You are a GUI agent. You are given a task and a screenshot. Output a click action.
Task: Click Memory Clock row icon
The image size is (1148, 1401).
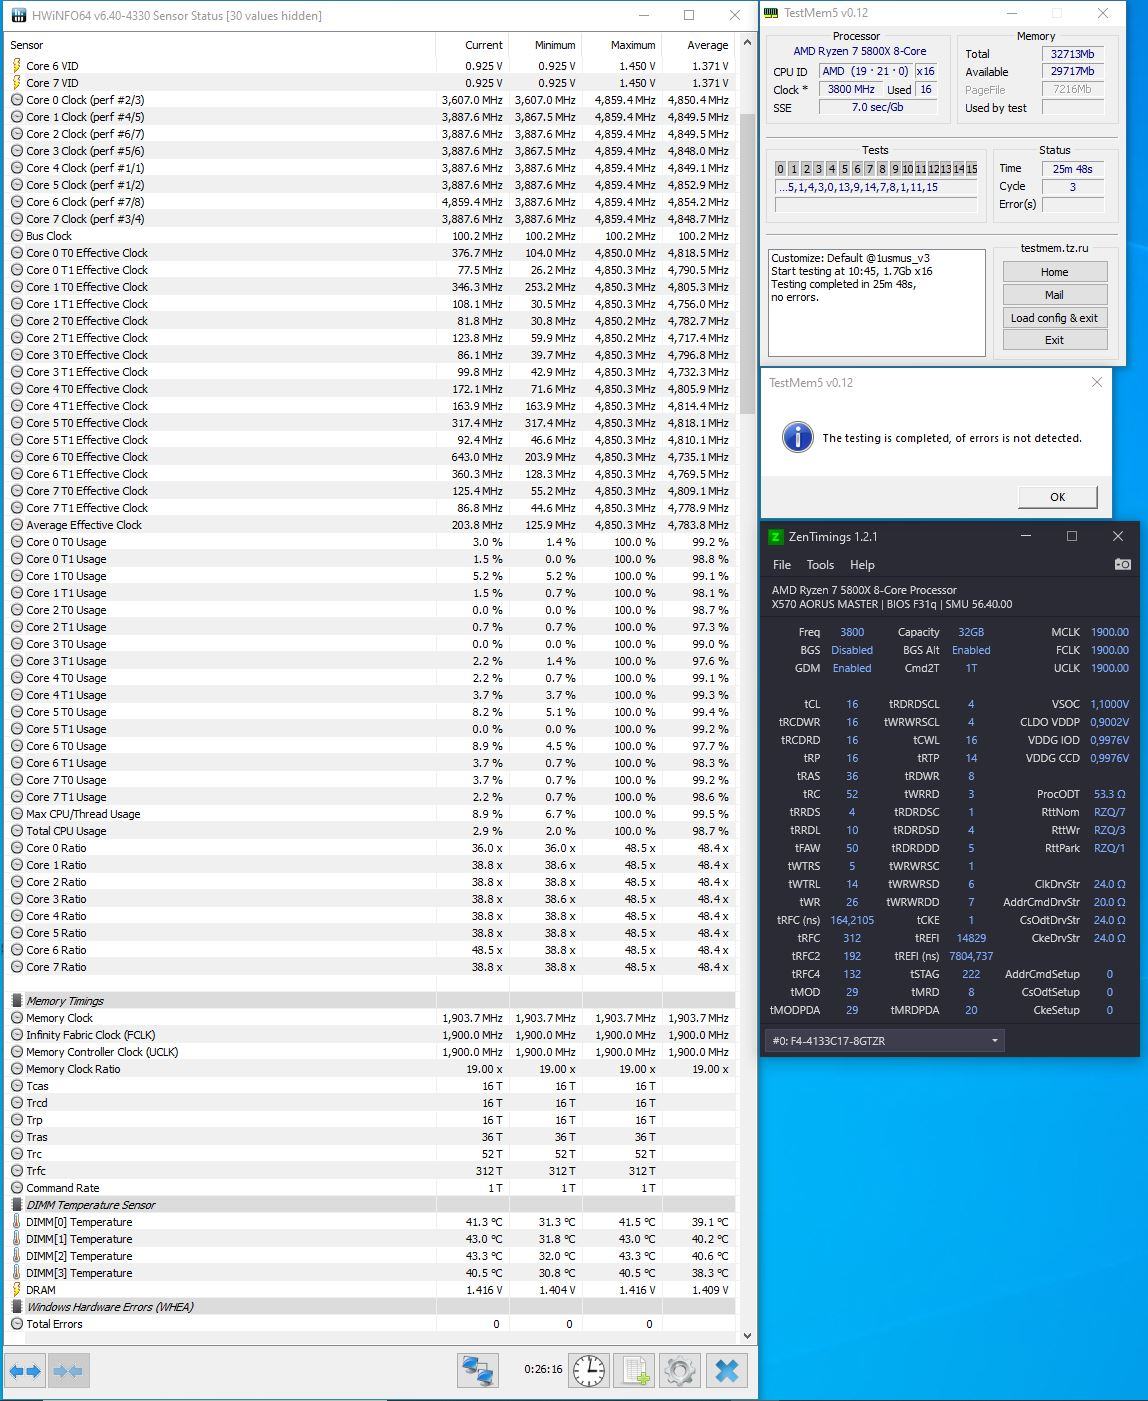coord(17,1018)
